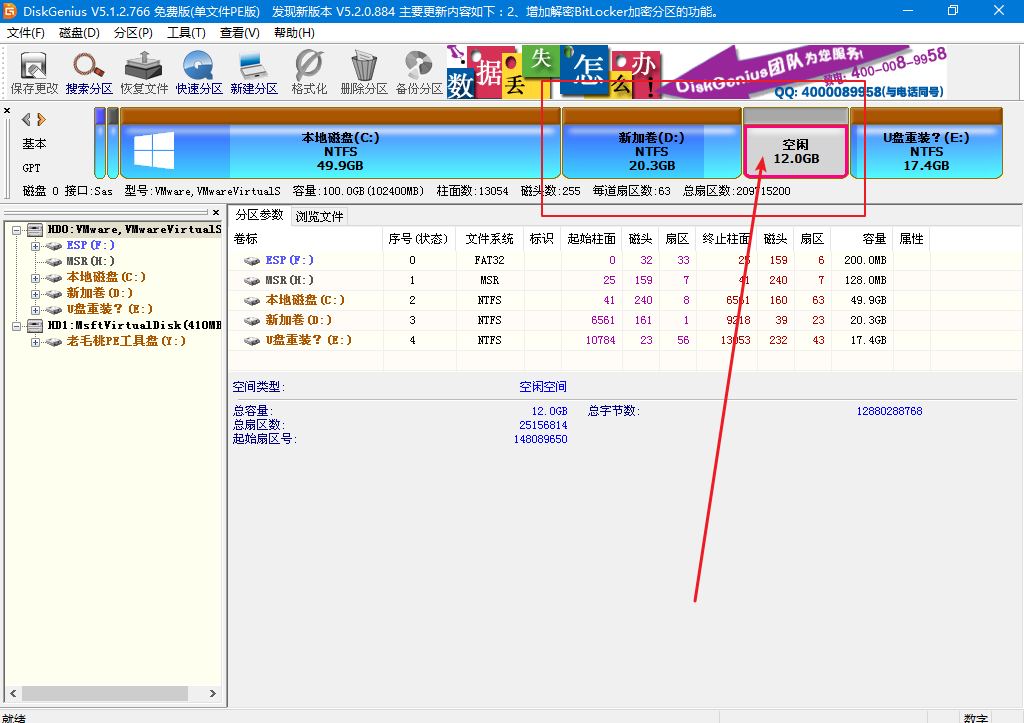
Task: Click the U盘重装?(E:) drive icon in the table
Action: pyautogui.click(x=252, y=340)
